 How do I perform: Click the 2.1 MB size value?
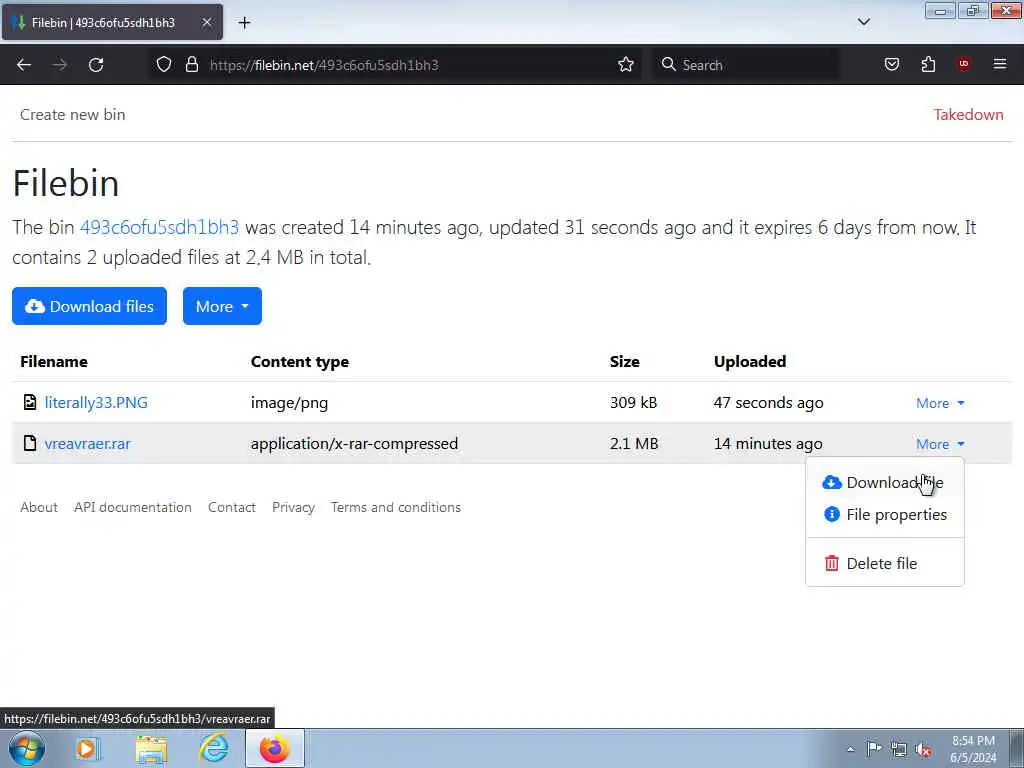coord(634,443)
